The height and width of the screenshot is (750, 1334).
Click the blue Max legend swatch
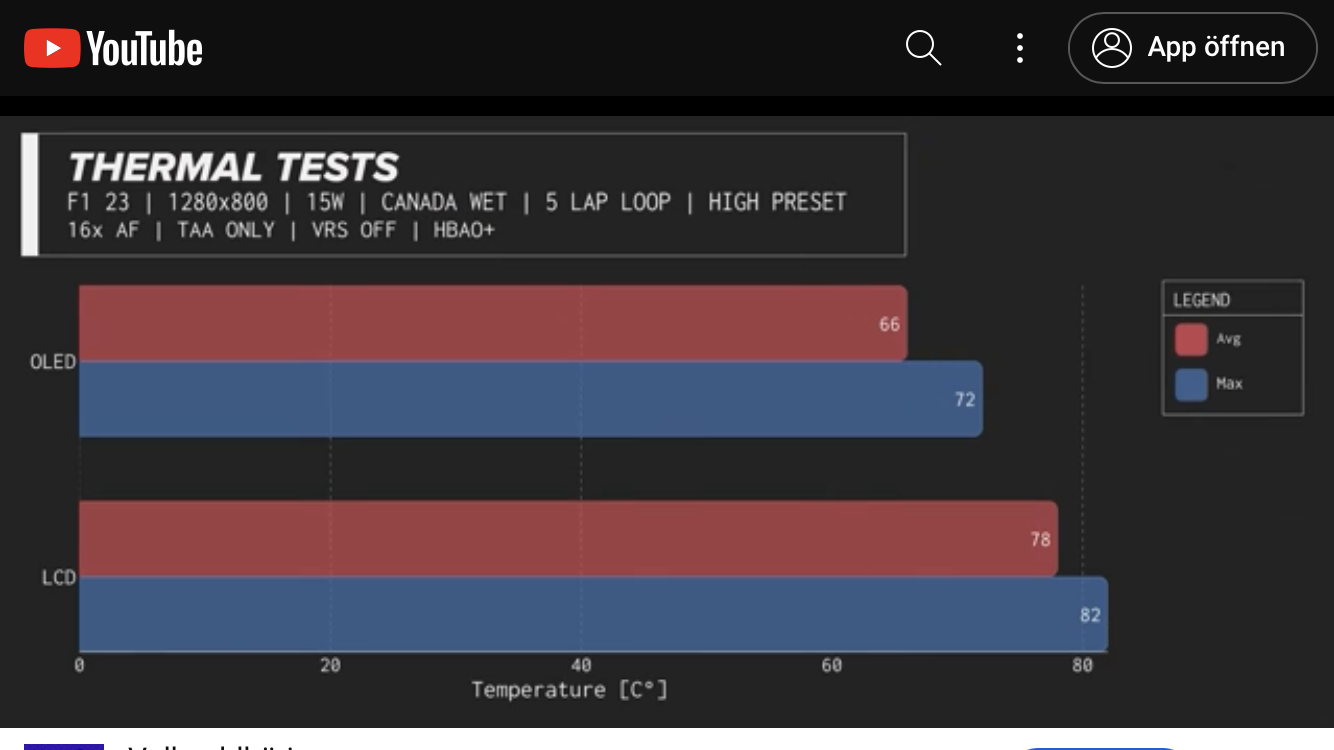(1191, 385)
